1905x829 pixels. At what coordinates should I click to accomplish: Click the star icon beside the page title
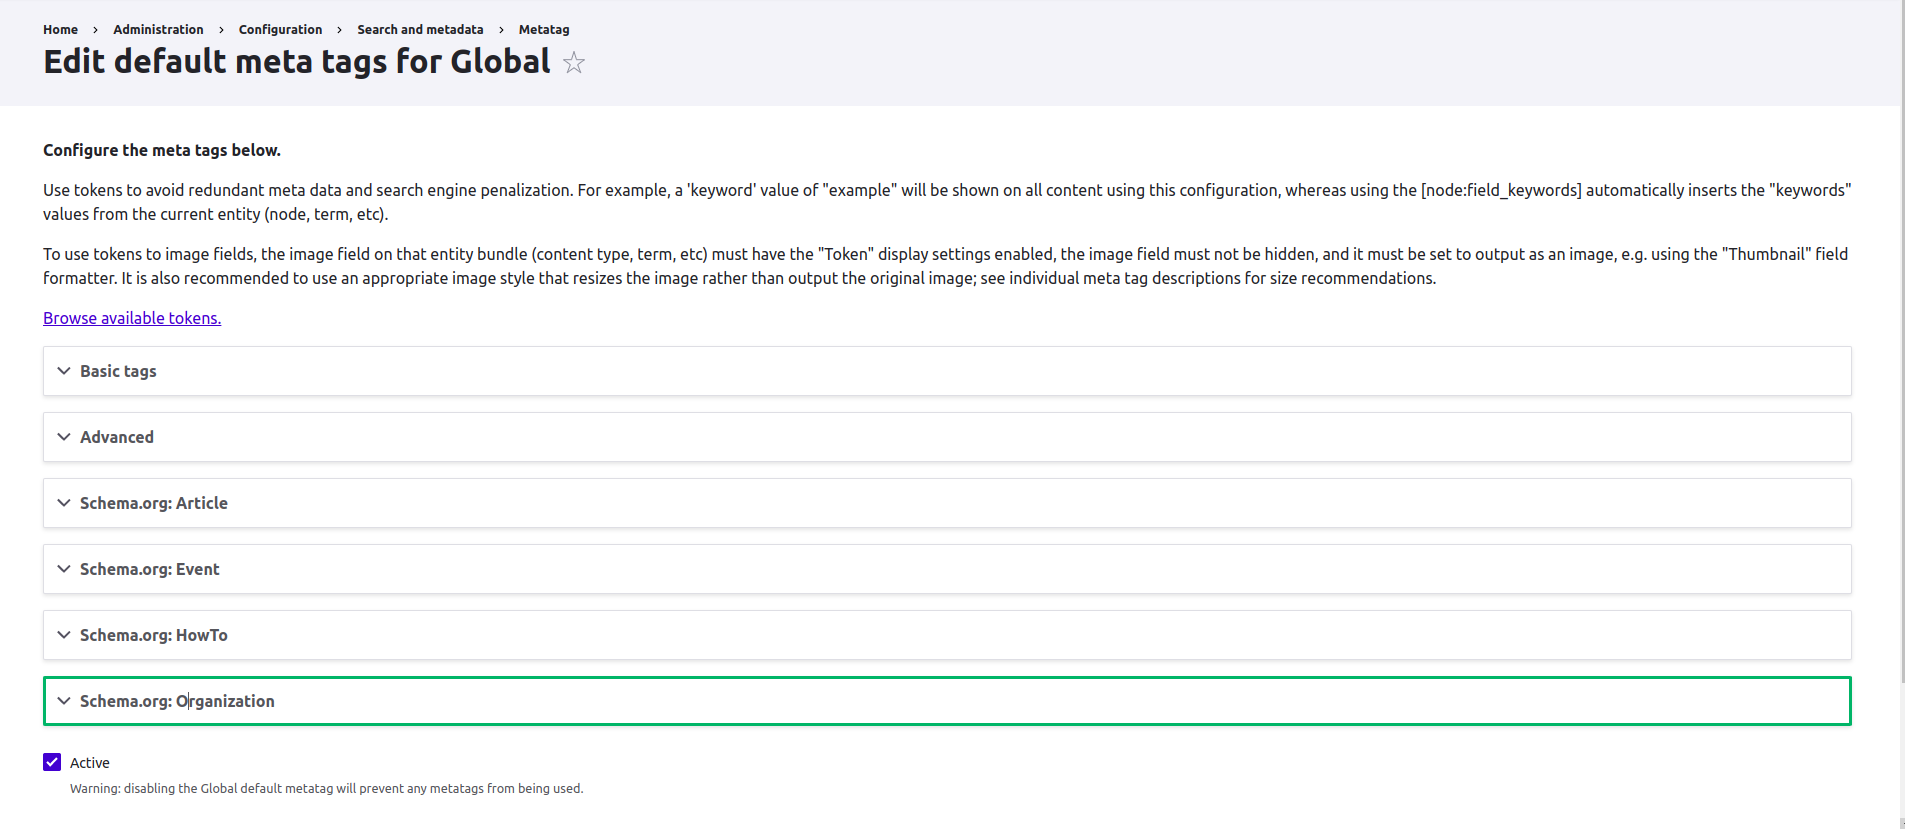(574, 63)
